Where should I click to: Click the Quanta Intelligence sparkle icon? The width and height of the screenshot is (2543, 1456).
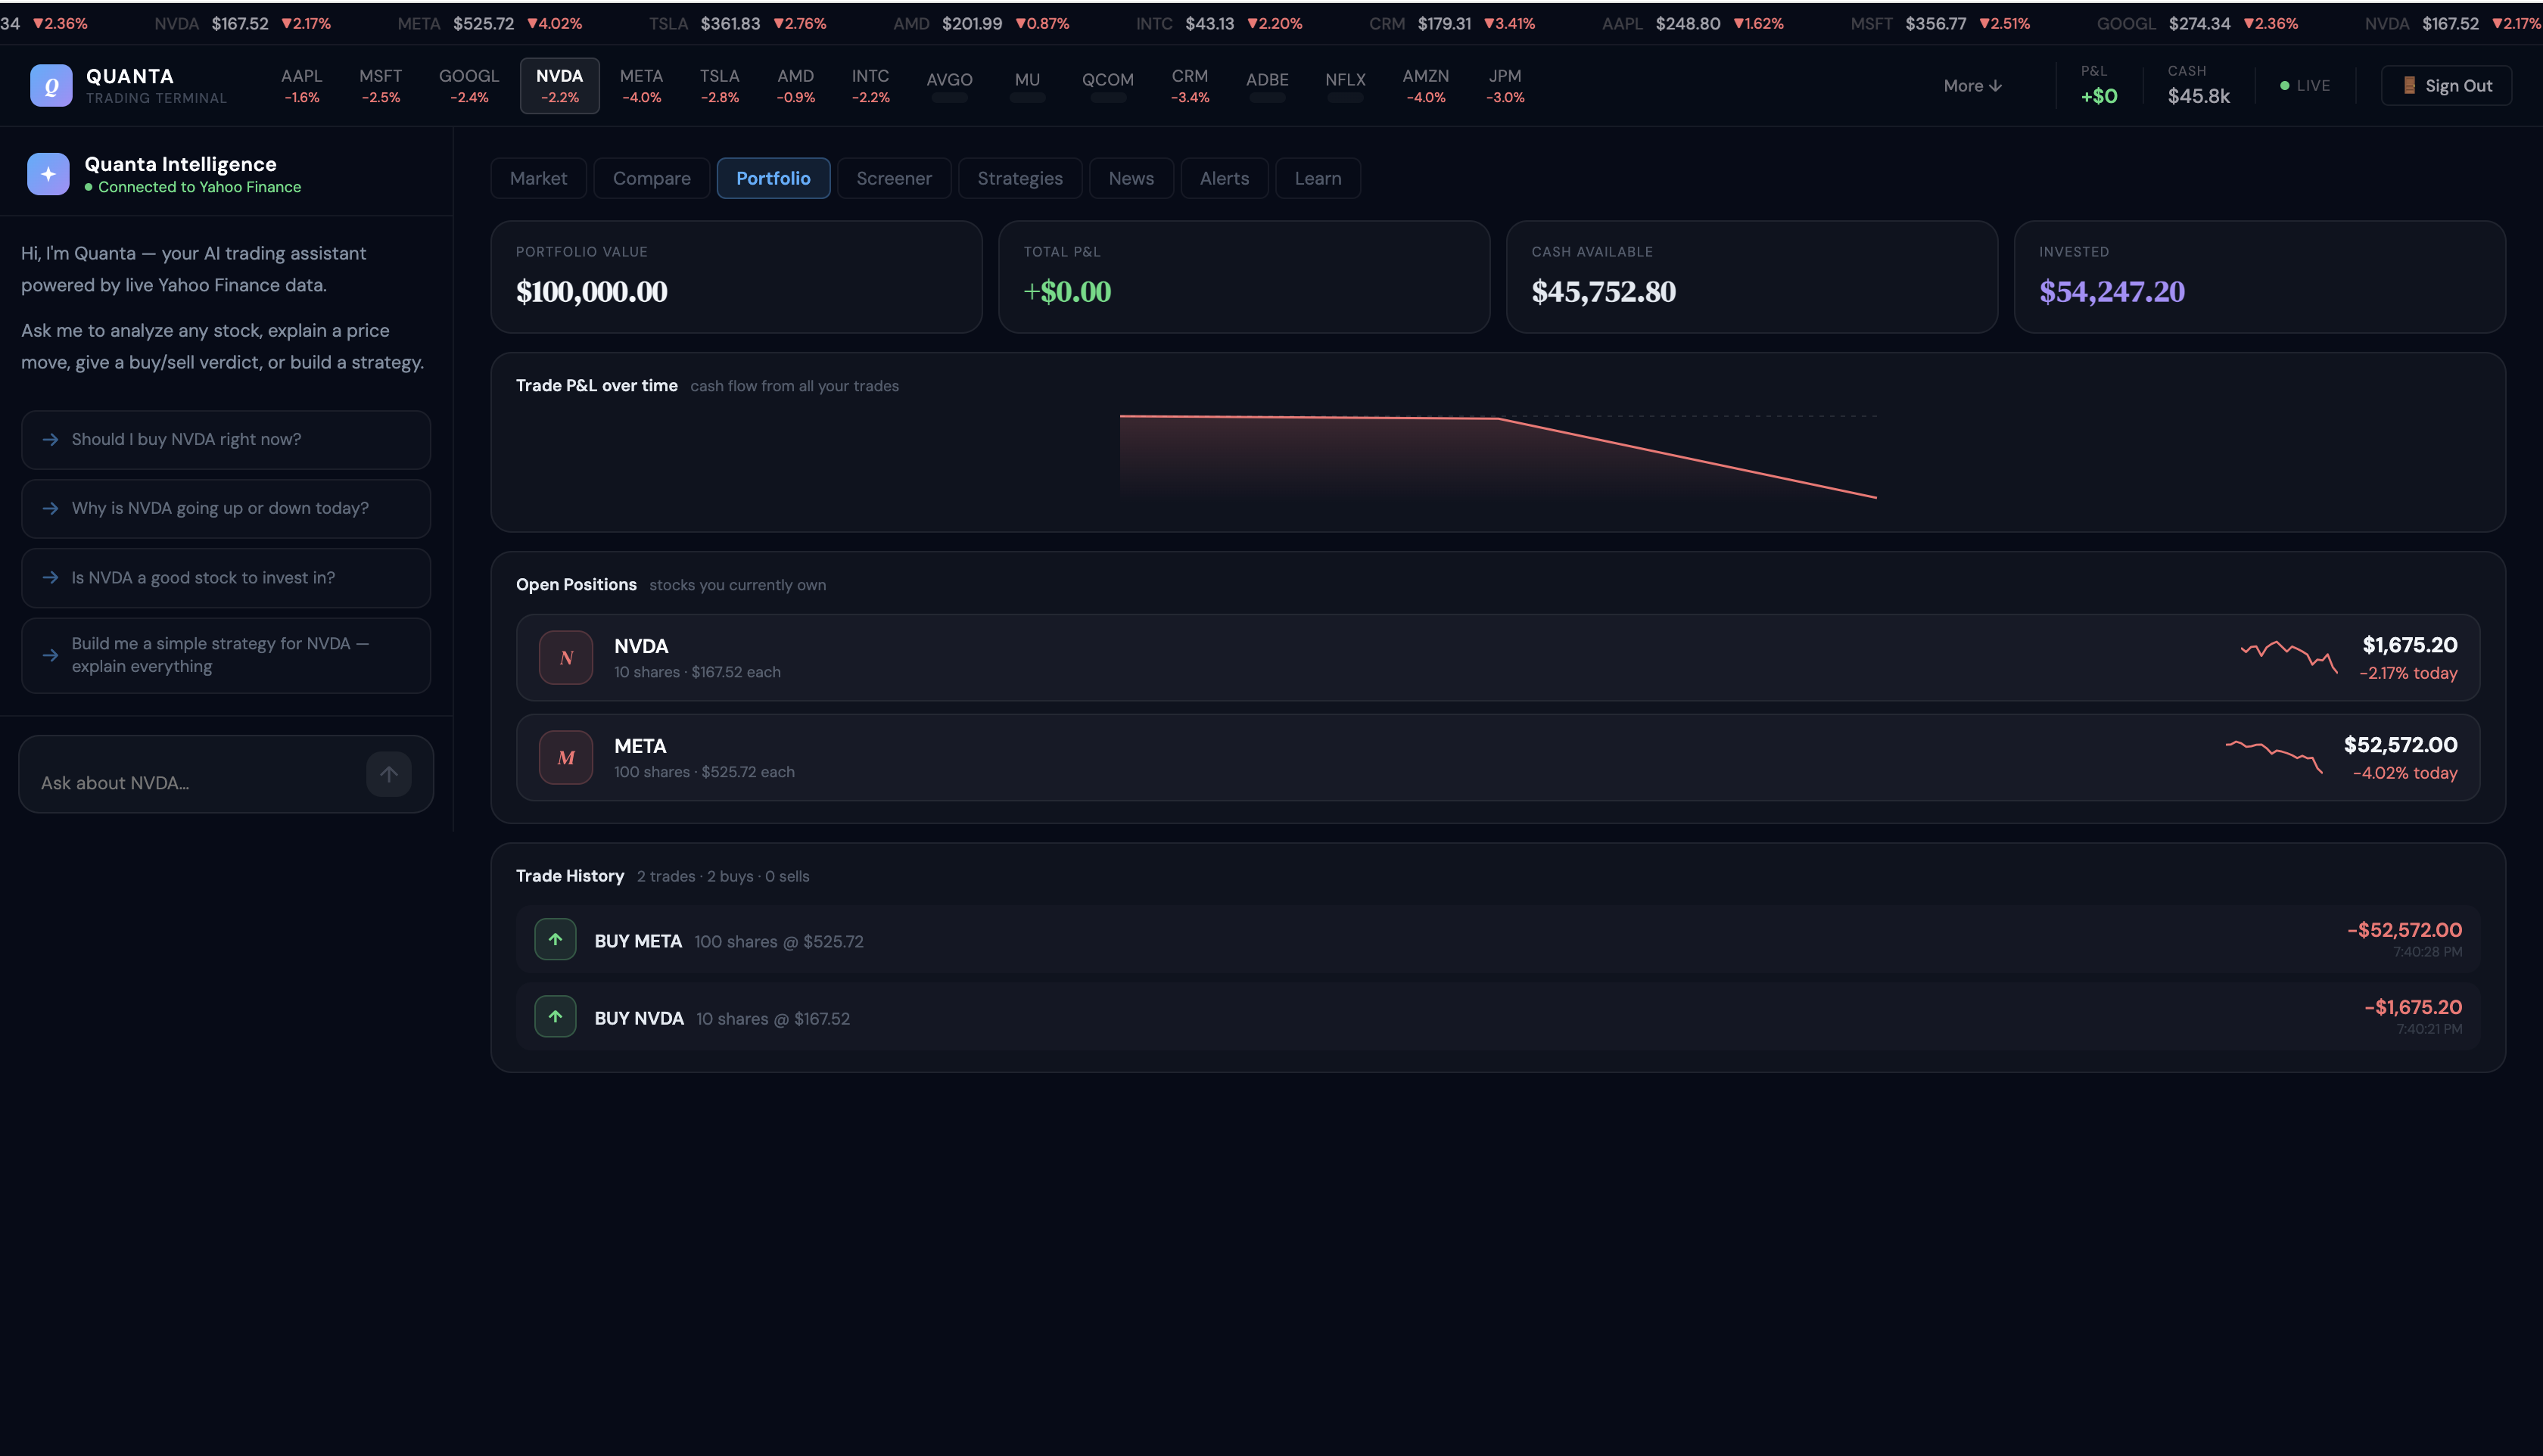click(x=48, y=174)
